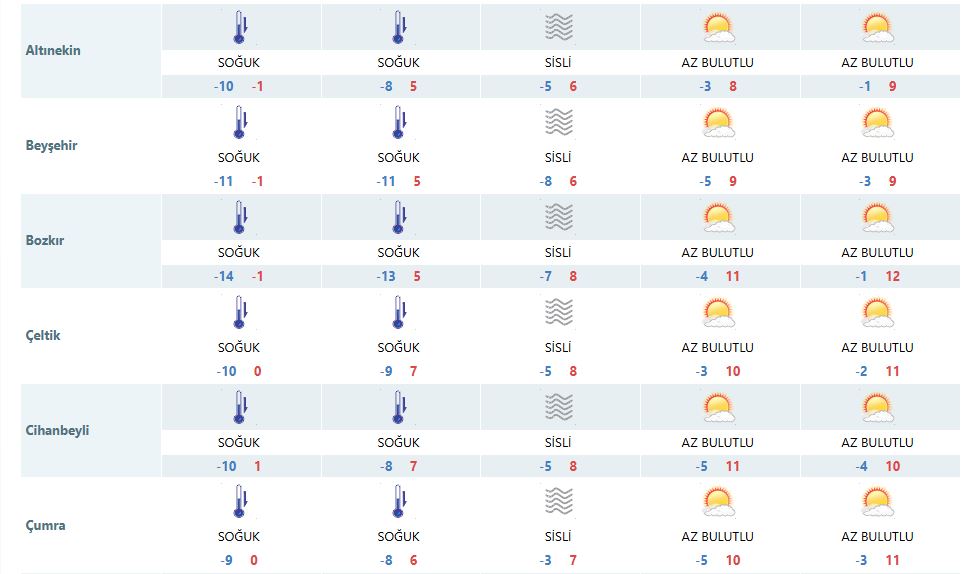
Task: Select the Çeltik district name
Action: coord(42,335)
